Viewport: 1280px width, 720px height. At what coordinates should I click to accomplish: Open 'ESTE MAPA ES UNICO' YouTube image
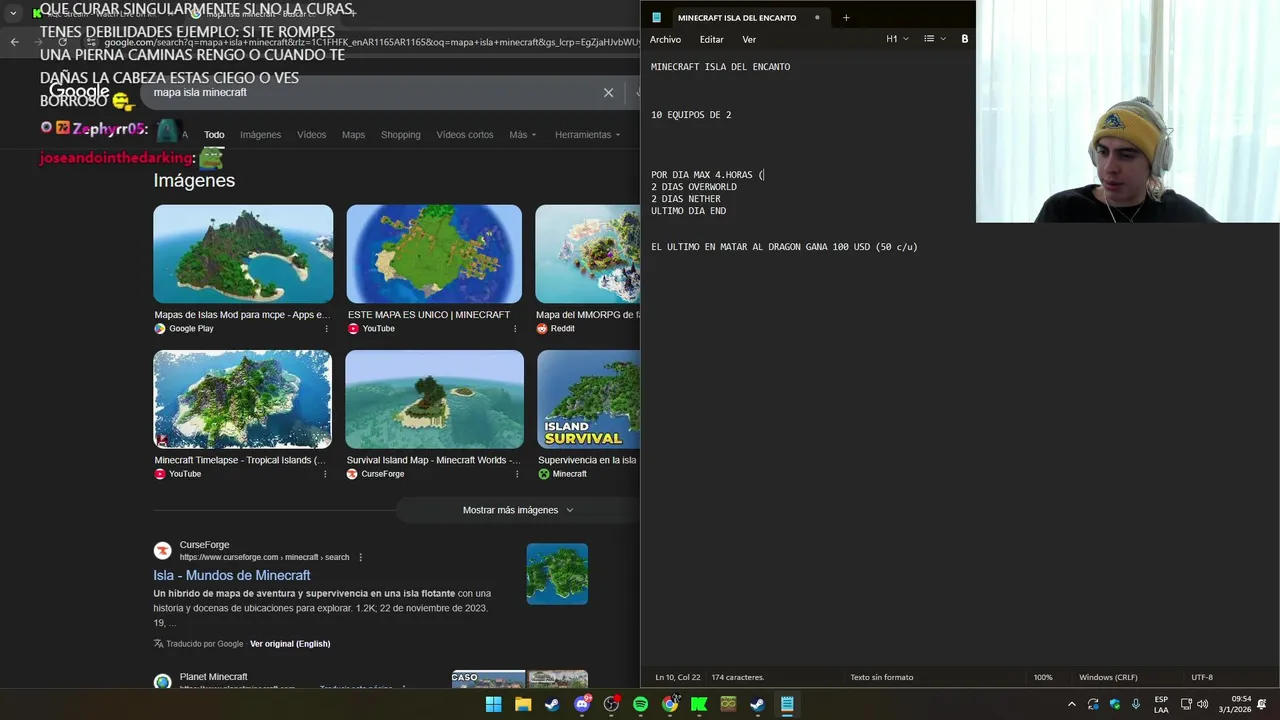pos(434,254)
